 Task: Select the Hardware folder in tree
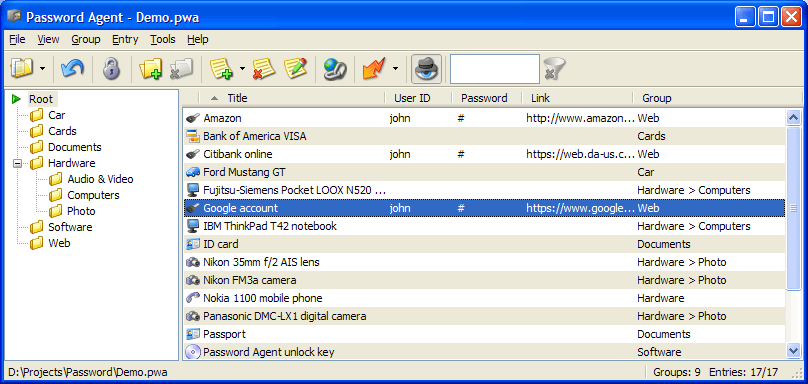(x=72, y=163)
